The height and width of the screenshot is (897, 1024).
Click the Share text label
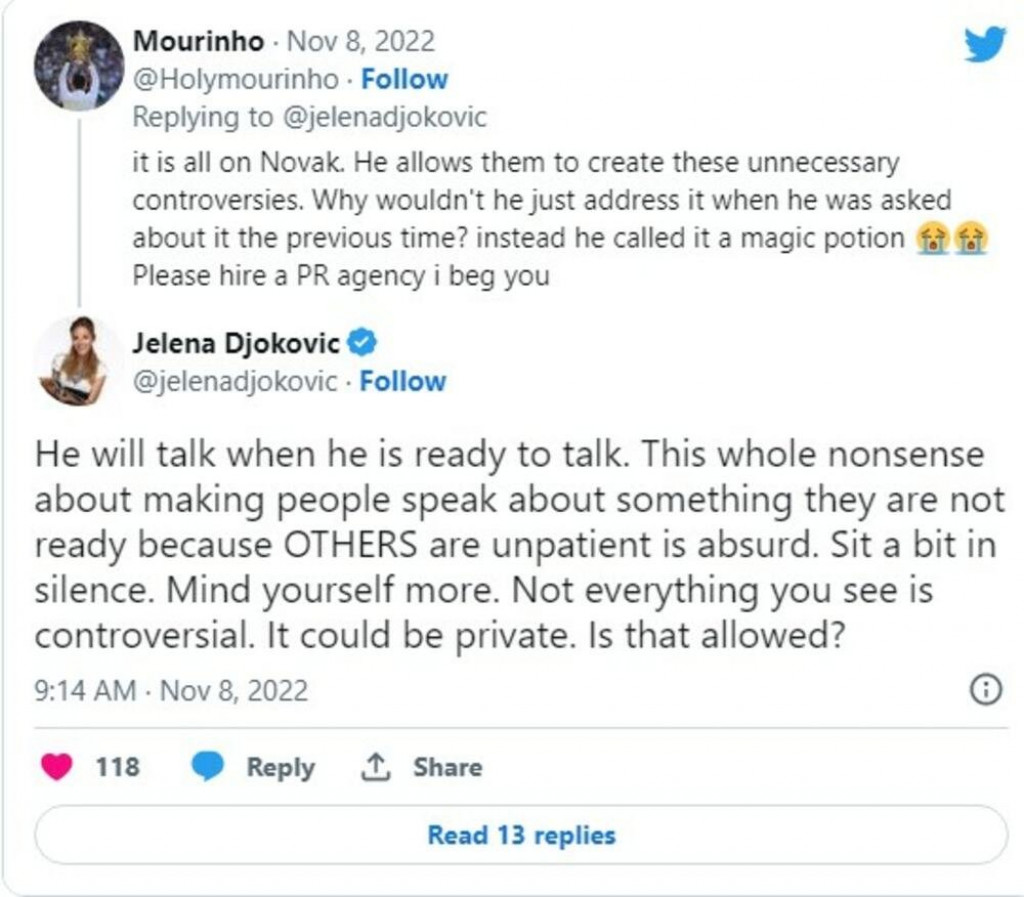click(x=447, y=767)
